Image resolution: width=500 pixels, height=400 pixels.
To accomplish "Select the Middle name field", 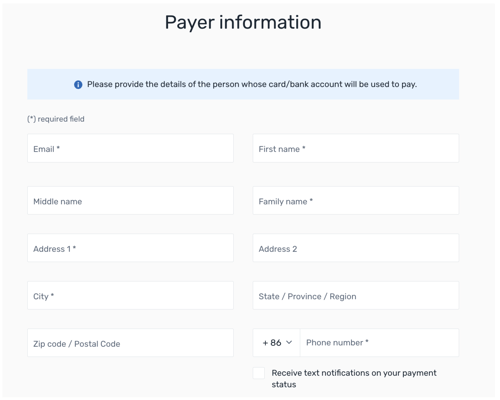I will [x=130, y=201].
